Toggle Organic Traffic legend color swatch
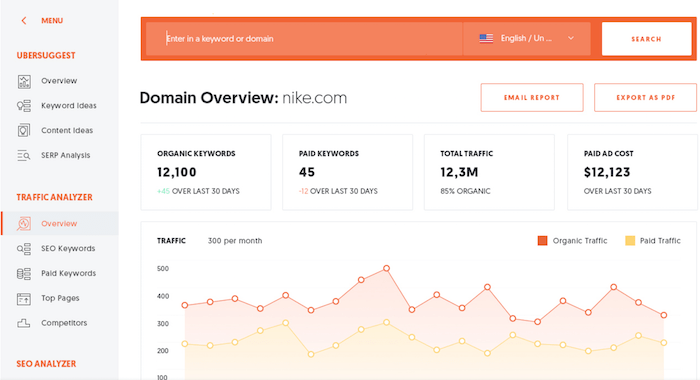Viewport: 700px width, 380px height. click(x=542, y=241)
